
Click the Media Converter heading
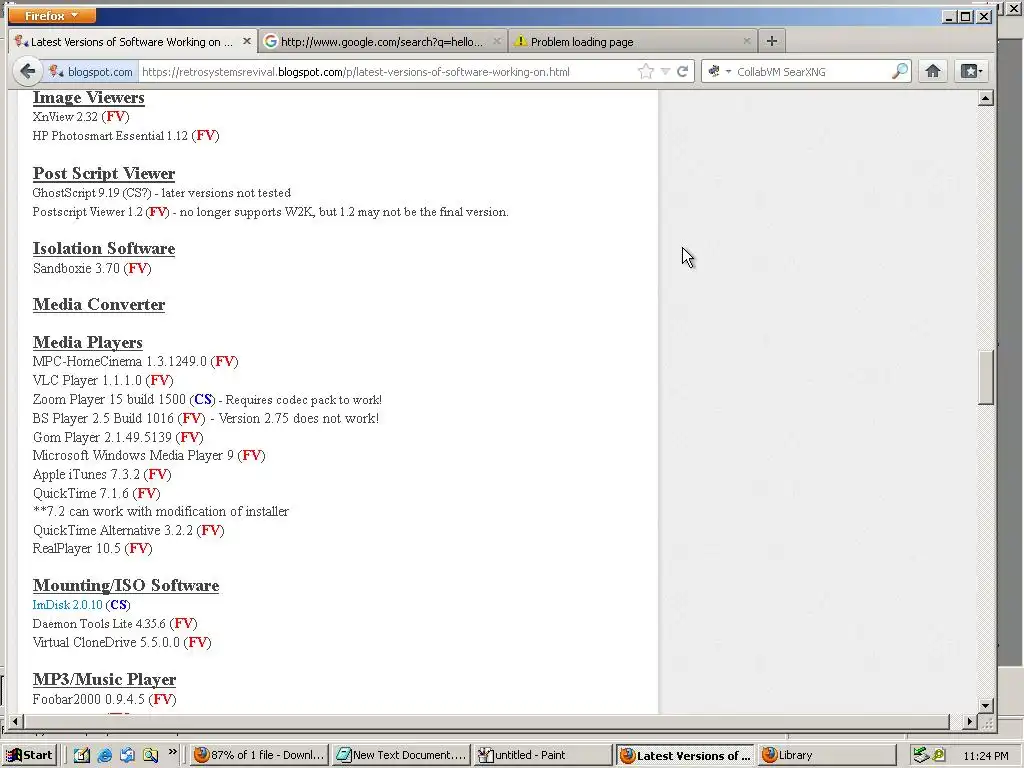point(99,304)
